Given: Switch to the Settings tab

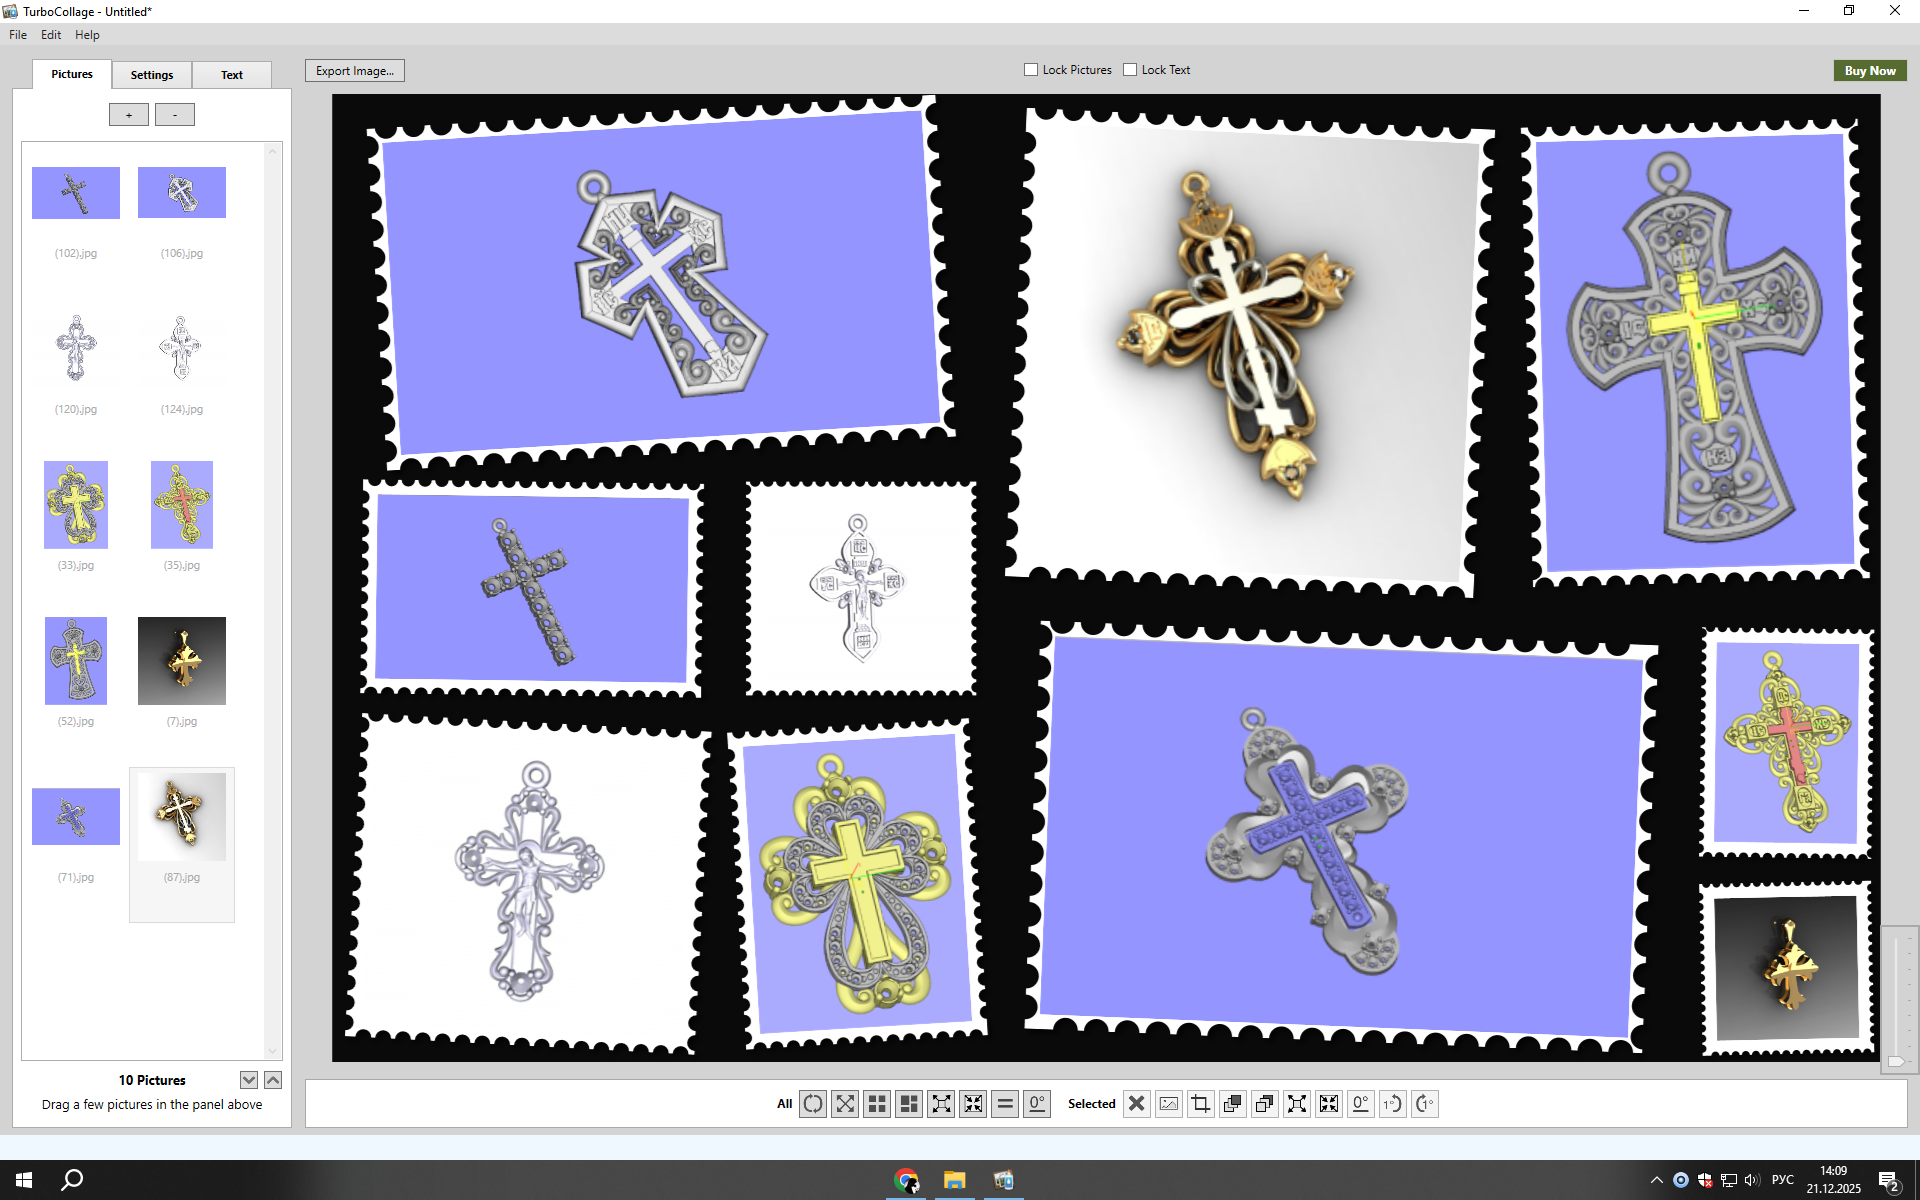Looking at the screenshot, I should click(152, 75).
